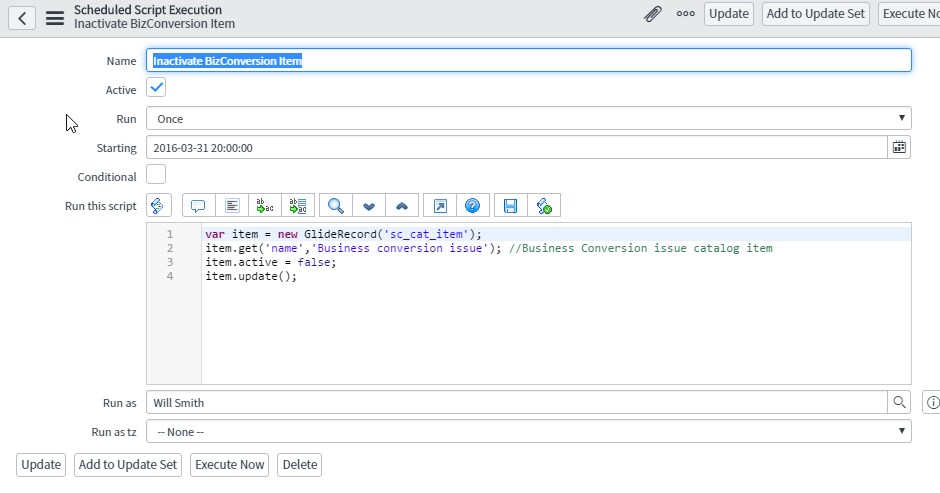Open the Starting date calendar picker
The width and height of the screenshot is (940, 493).
(x=899, y=147)
